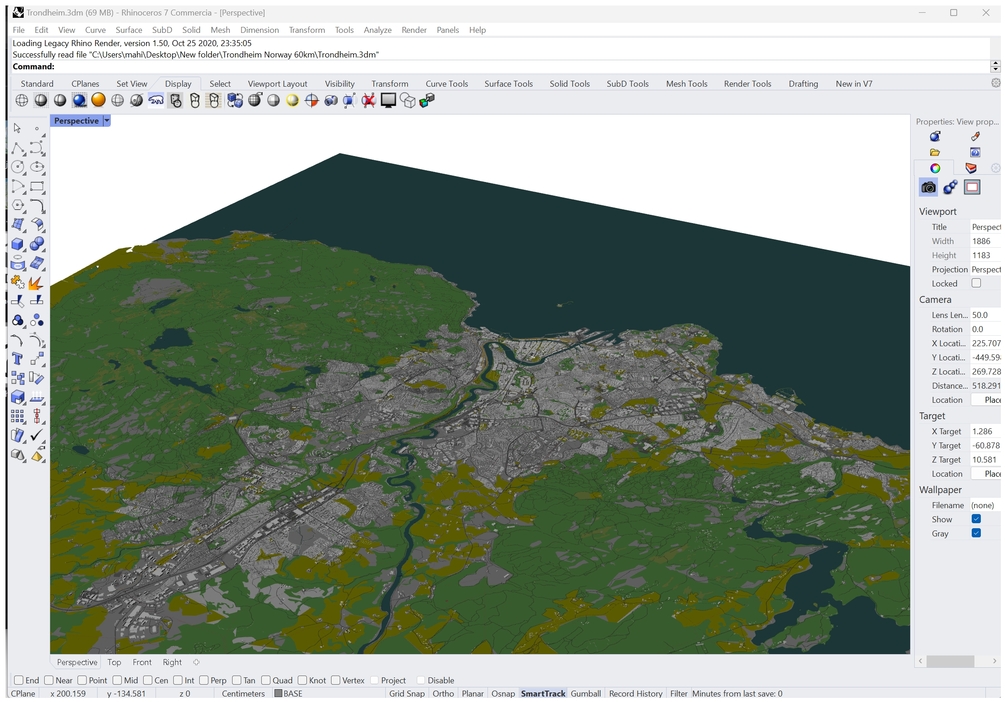Activate Rendered viewport display mode icon
The width and height of the screenshot is (1005, 702).
coord(98,100)
